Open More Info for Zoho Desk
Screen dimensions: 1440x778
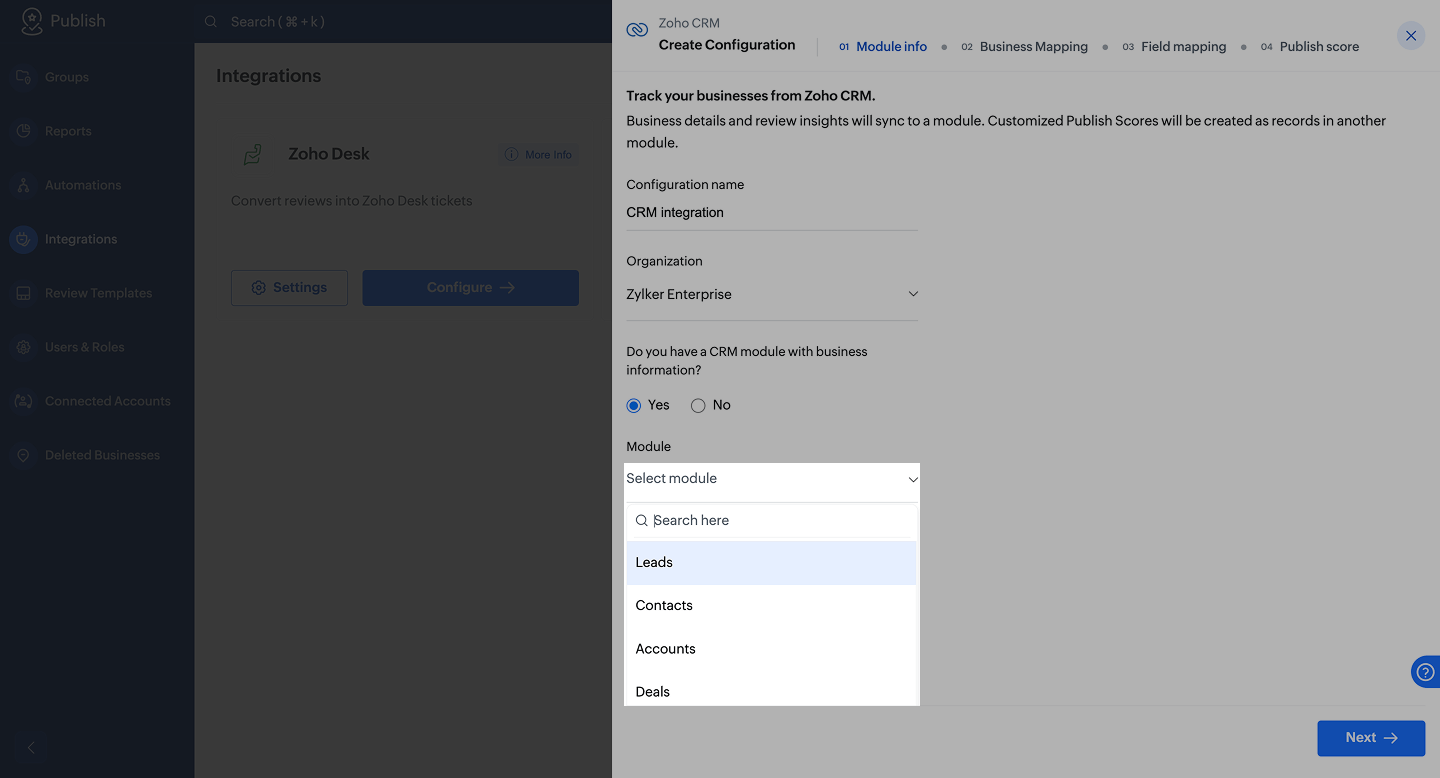tap(538, 155)
